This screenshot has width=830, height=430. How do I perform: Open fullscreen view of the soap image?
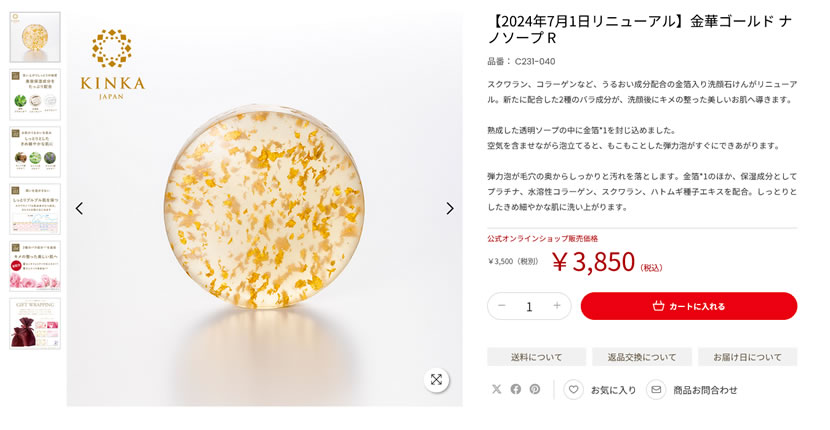pos(436,380)
